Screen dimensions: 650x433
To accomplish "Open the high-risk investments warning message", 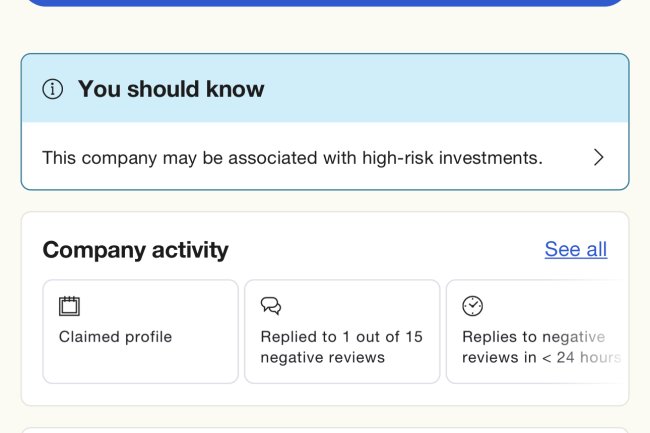I will [x=292, y=157].
